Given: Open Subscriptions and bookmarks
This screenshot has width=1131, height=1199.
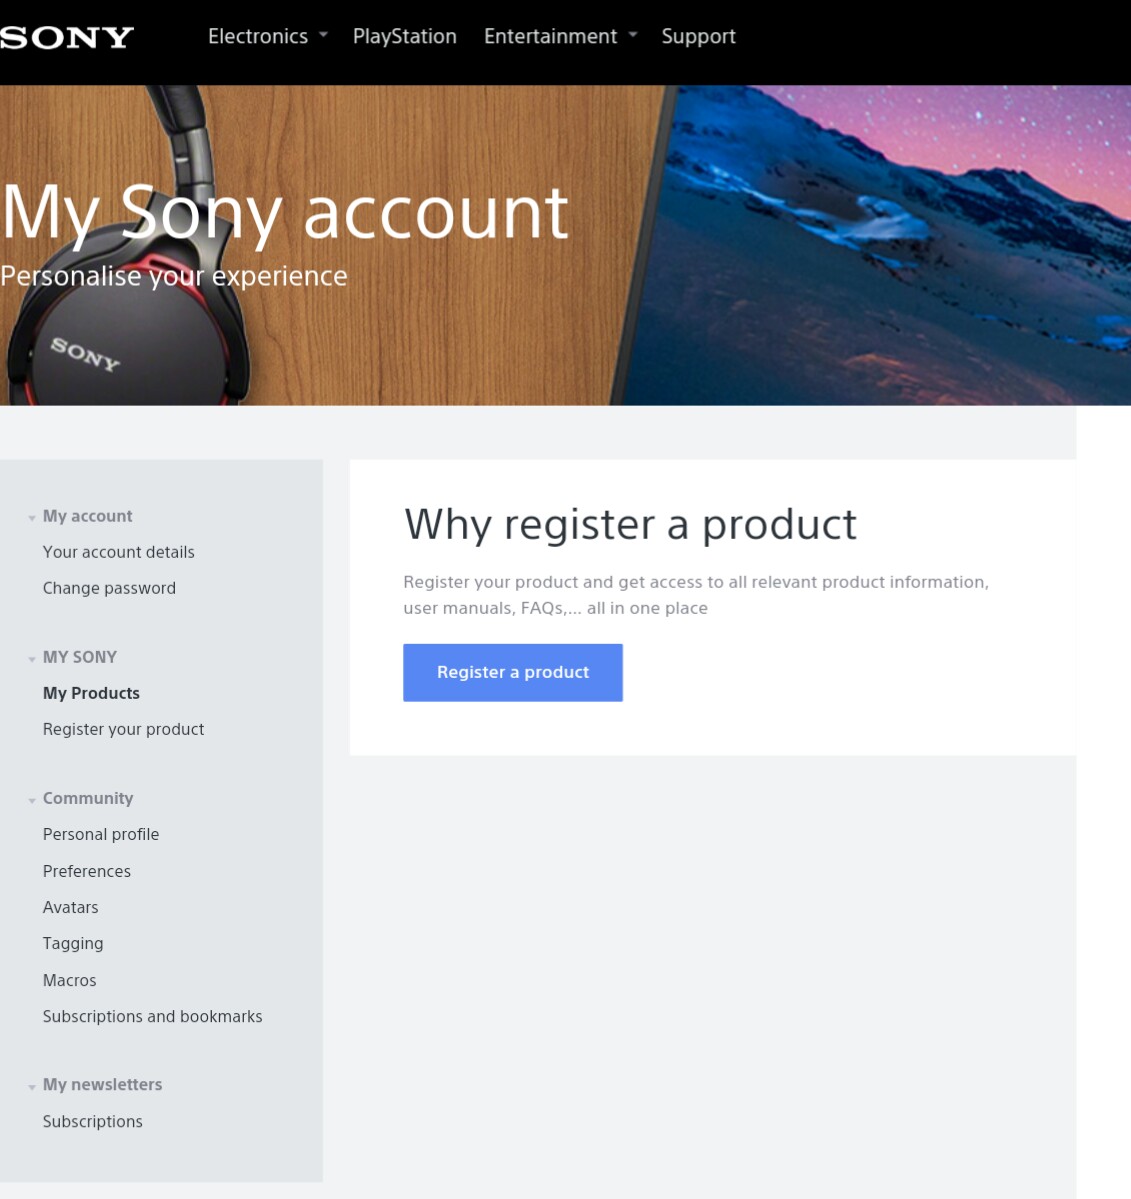Looking at the screenshot, I should pyautogui.click(x=152, y=1016).
